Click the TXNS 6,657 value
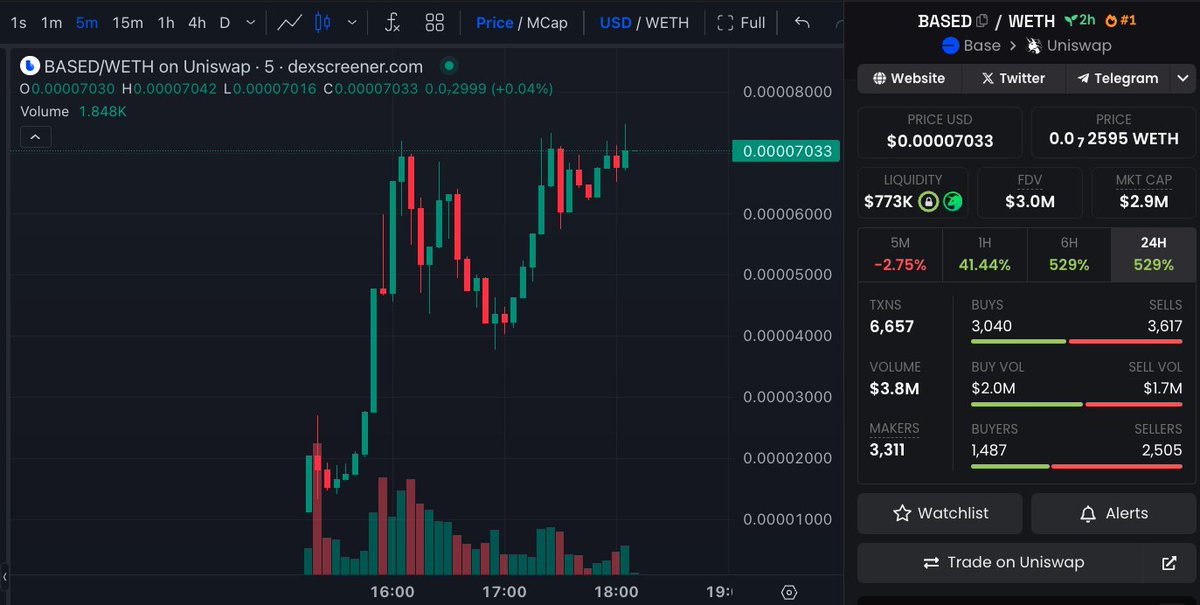Screen dimensions: 1200x605 click(892, 326)
